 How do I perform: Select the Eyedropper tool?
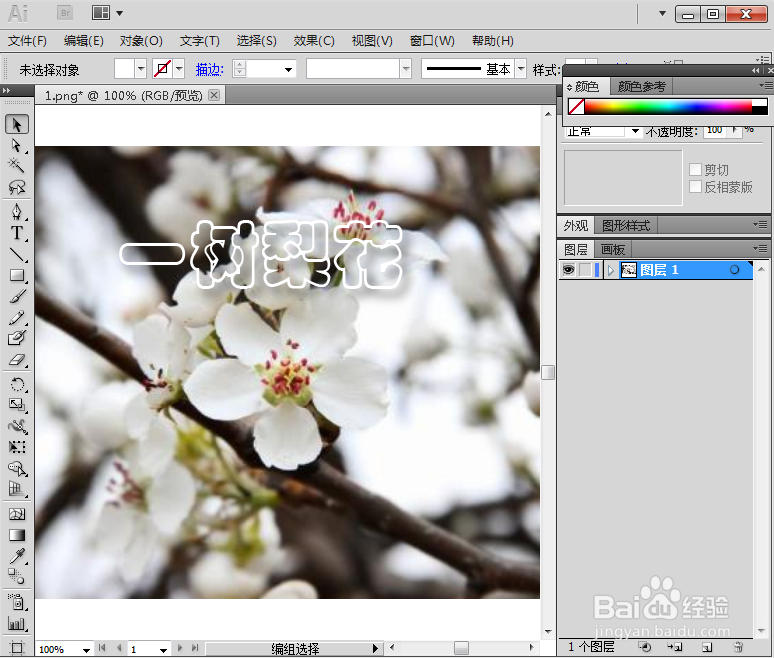pyautogui.click(x=17, y=556)
